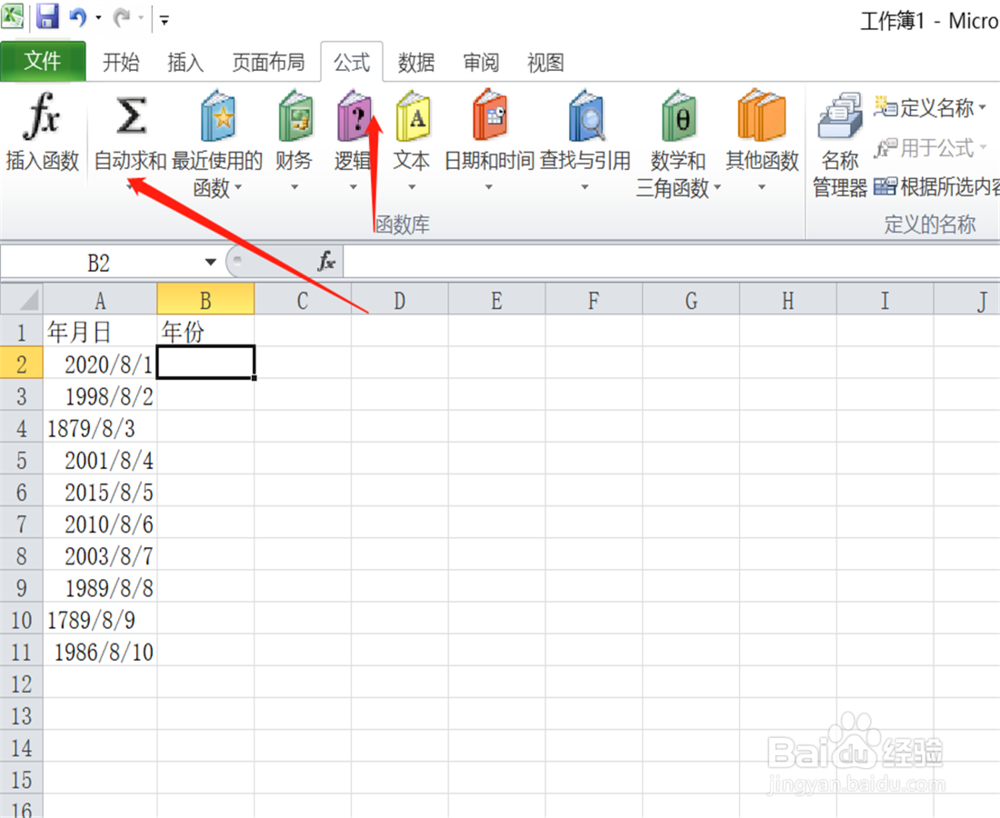Select cell with date 1998/8/2

100,396
